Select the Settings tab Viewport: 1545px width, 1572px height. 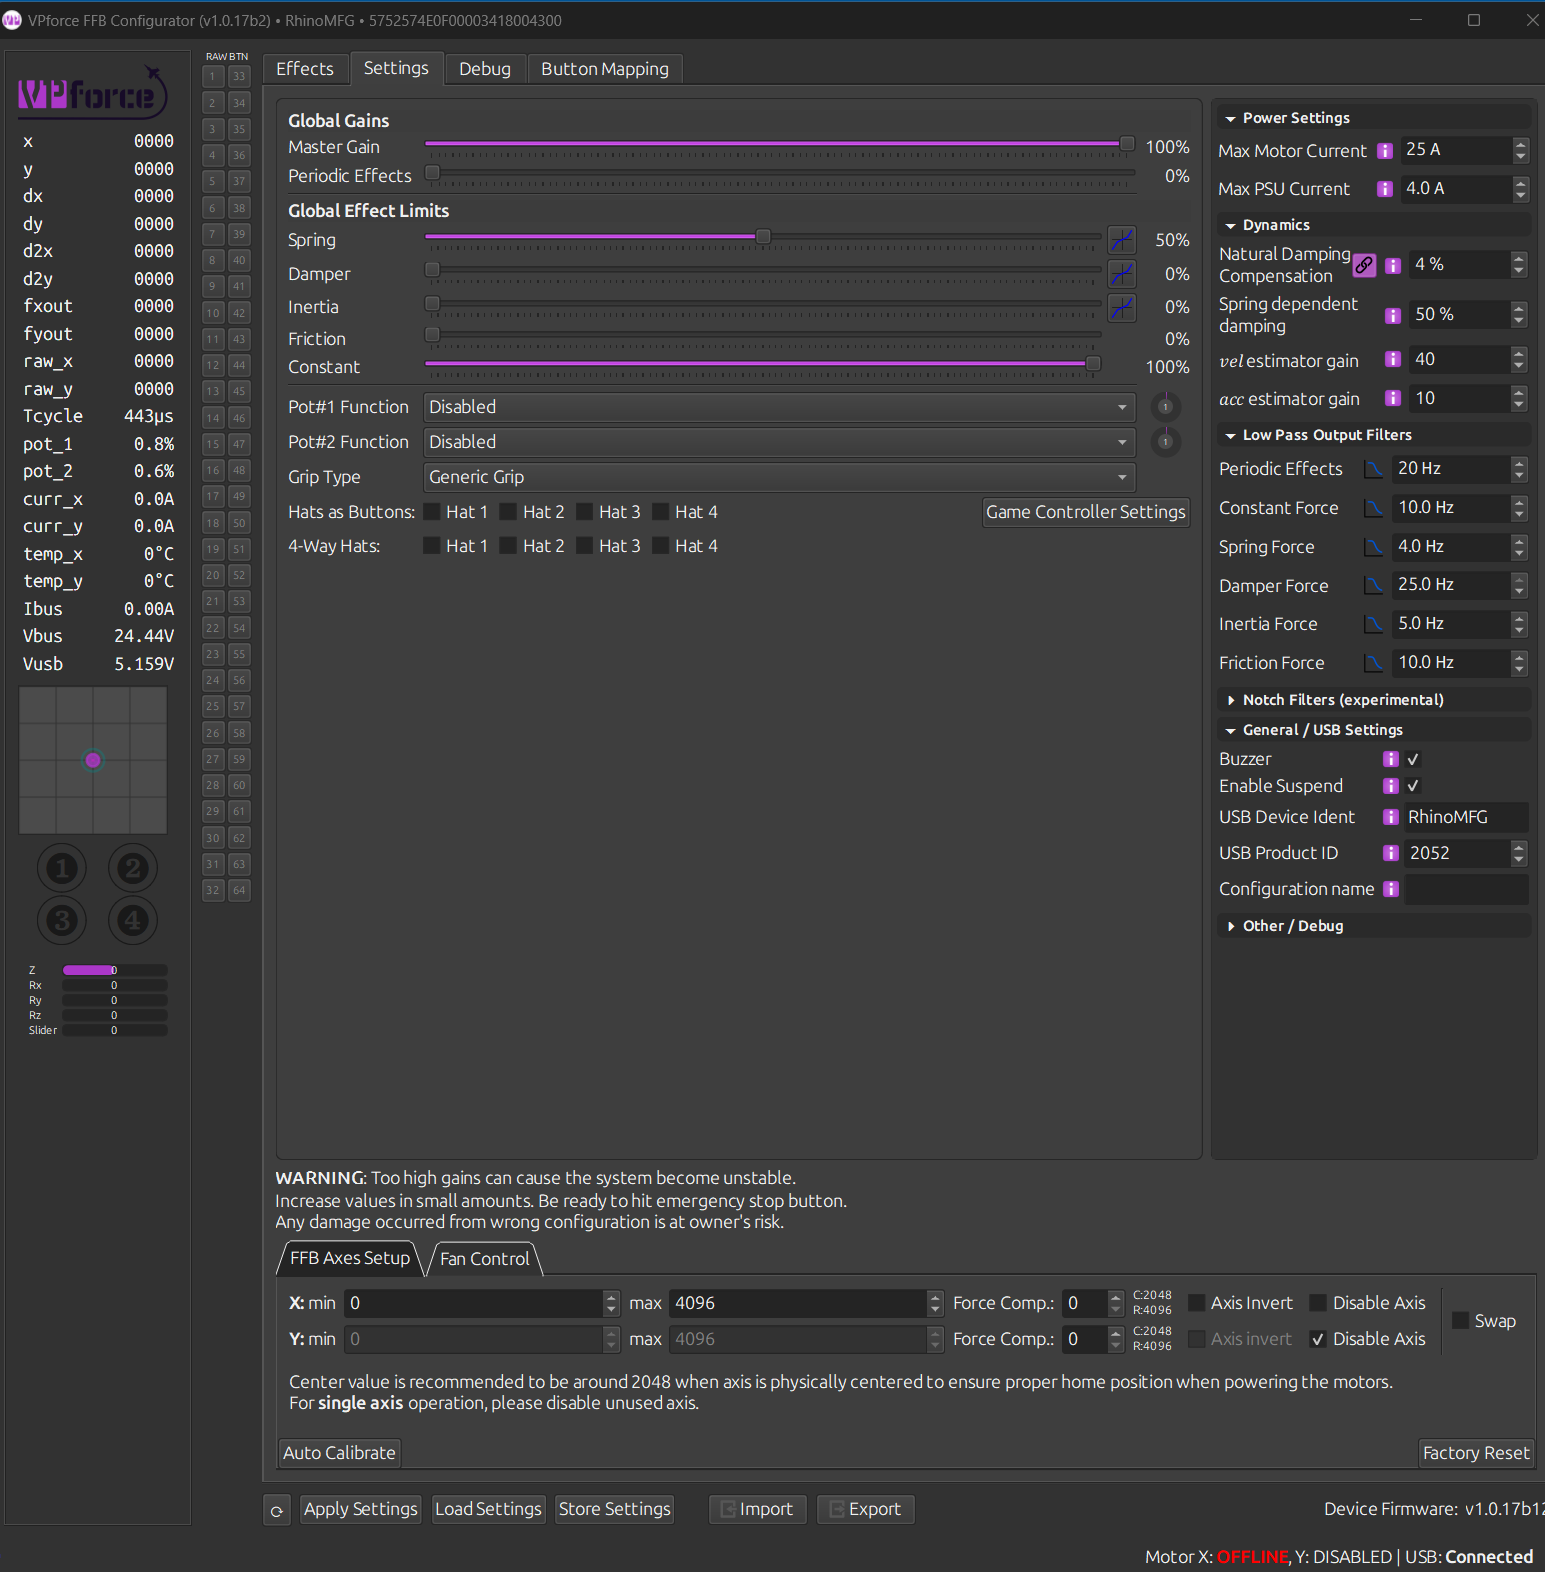(x=396, y=68)
